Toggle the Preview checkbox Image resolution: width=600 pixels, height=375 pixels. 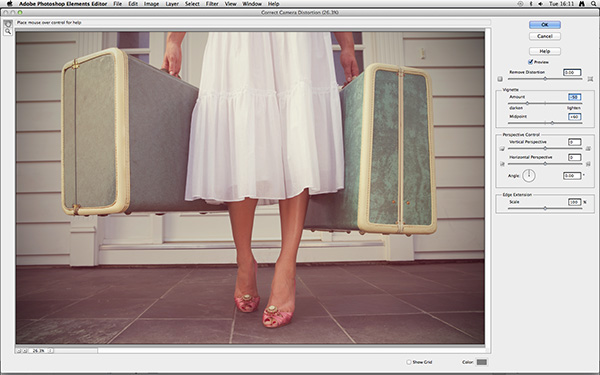[x=530, y=62]
